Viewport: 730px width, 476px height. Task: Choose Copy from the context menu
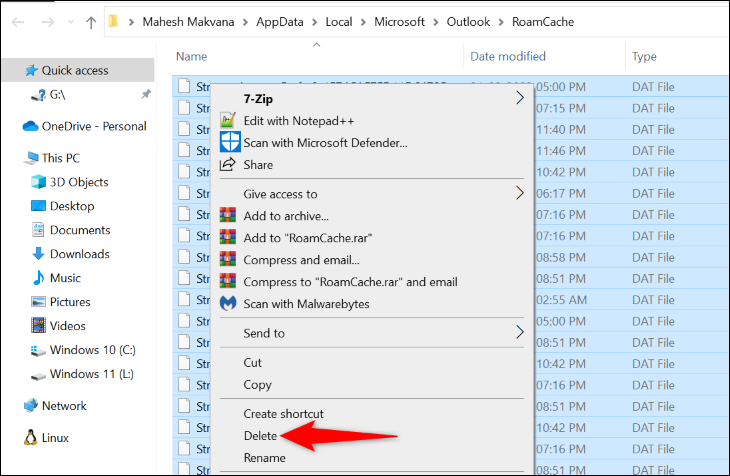[257, 385]
